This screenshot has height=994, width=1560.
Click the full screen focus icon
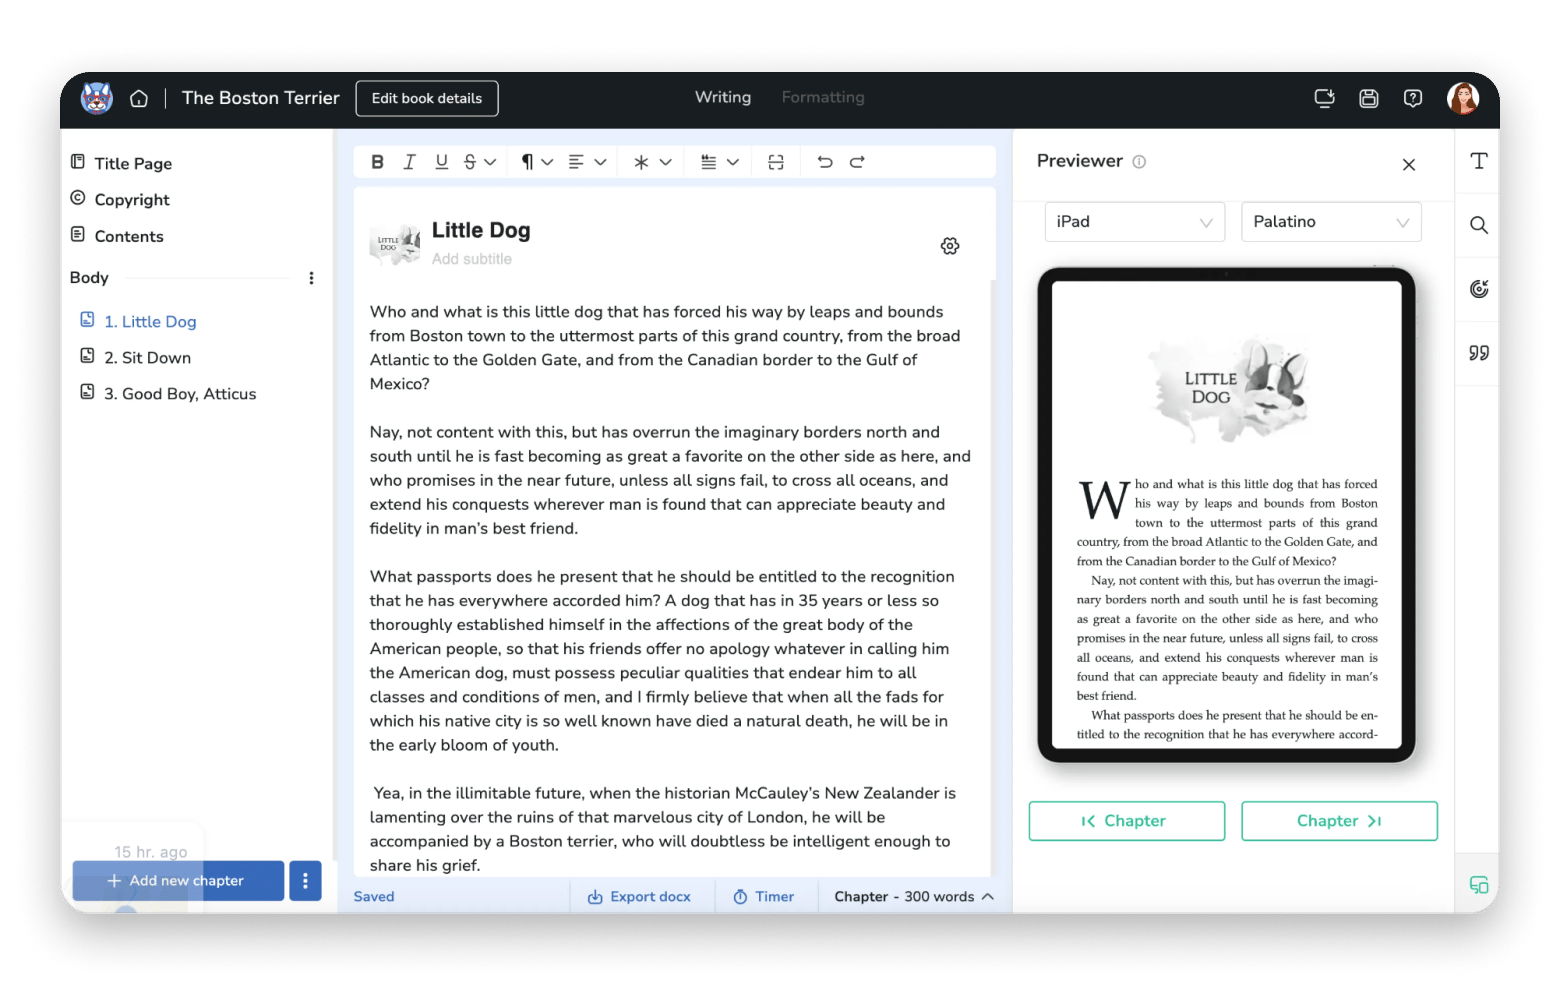(776, 162)
